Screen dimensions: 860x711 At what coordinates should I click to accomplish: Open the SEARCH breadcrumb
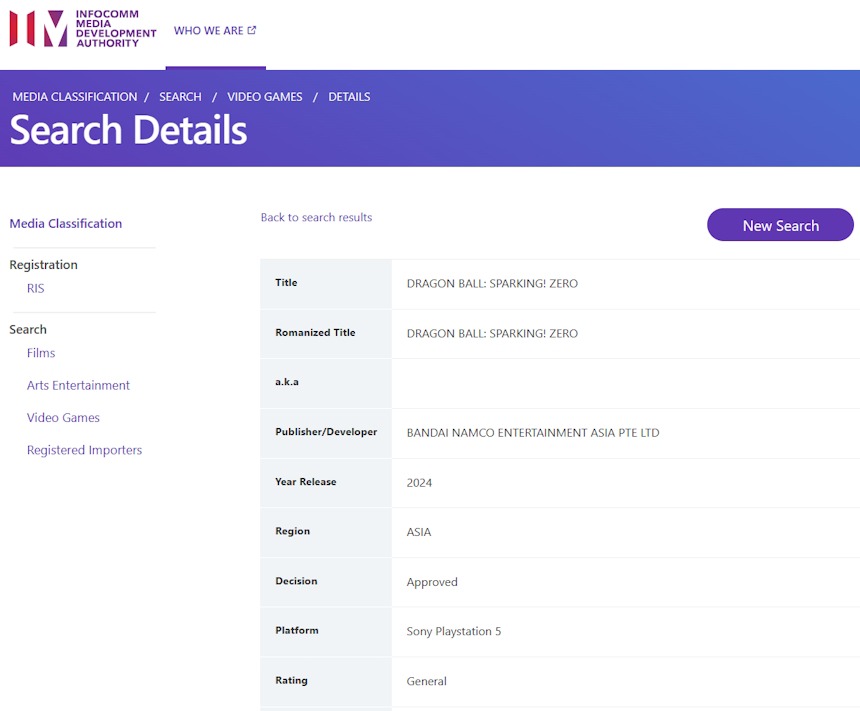click(x=180, y=97)
